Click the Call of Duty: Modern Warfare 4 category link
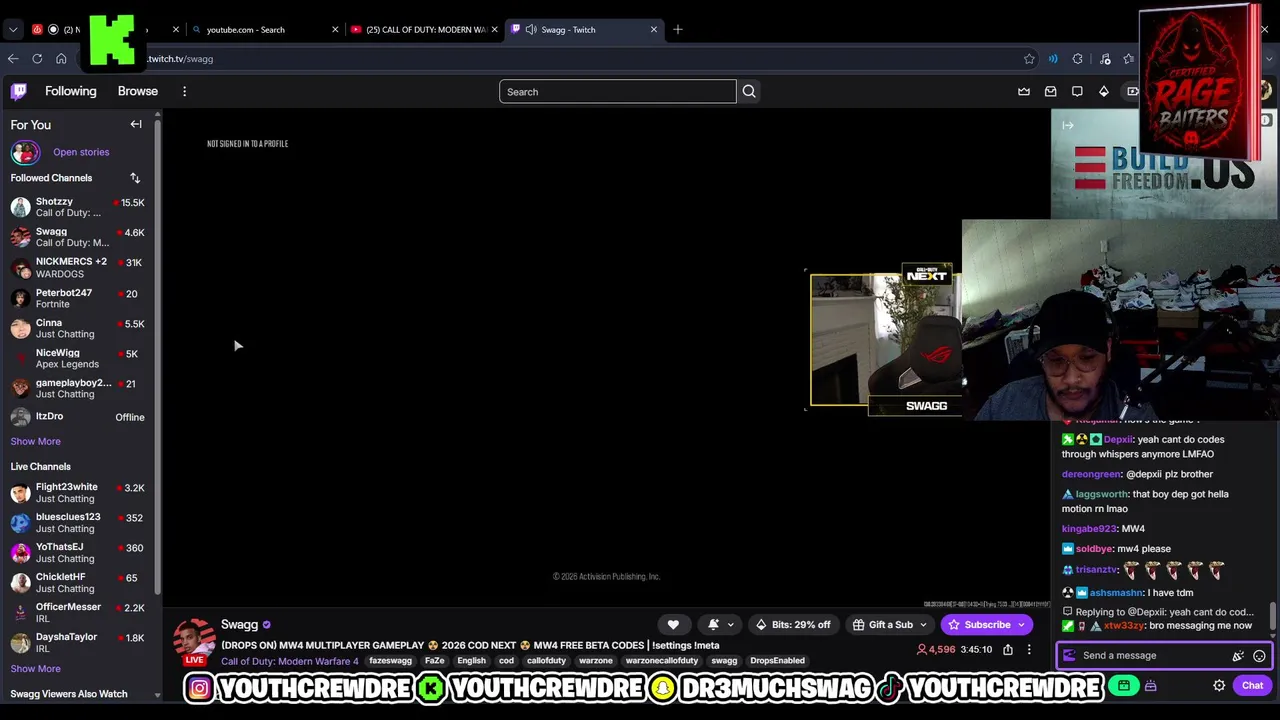 pos(290,661)
